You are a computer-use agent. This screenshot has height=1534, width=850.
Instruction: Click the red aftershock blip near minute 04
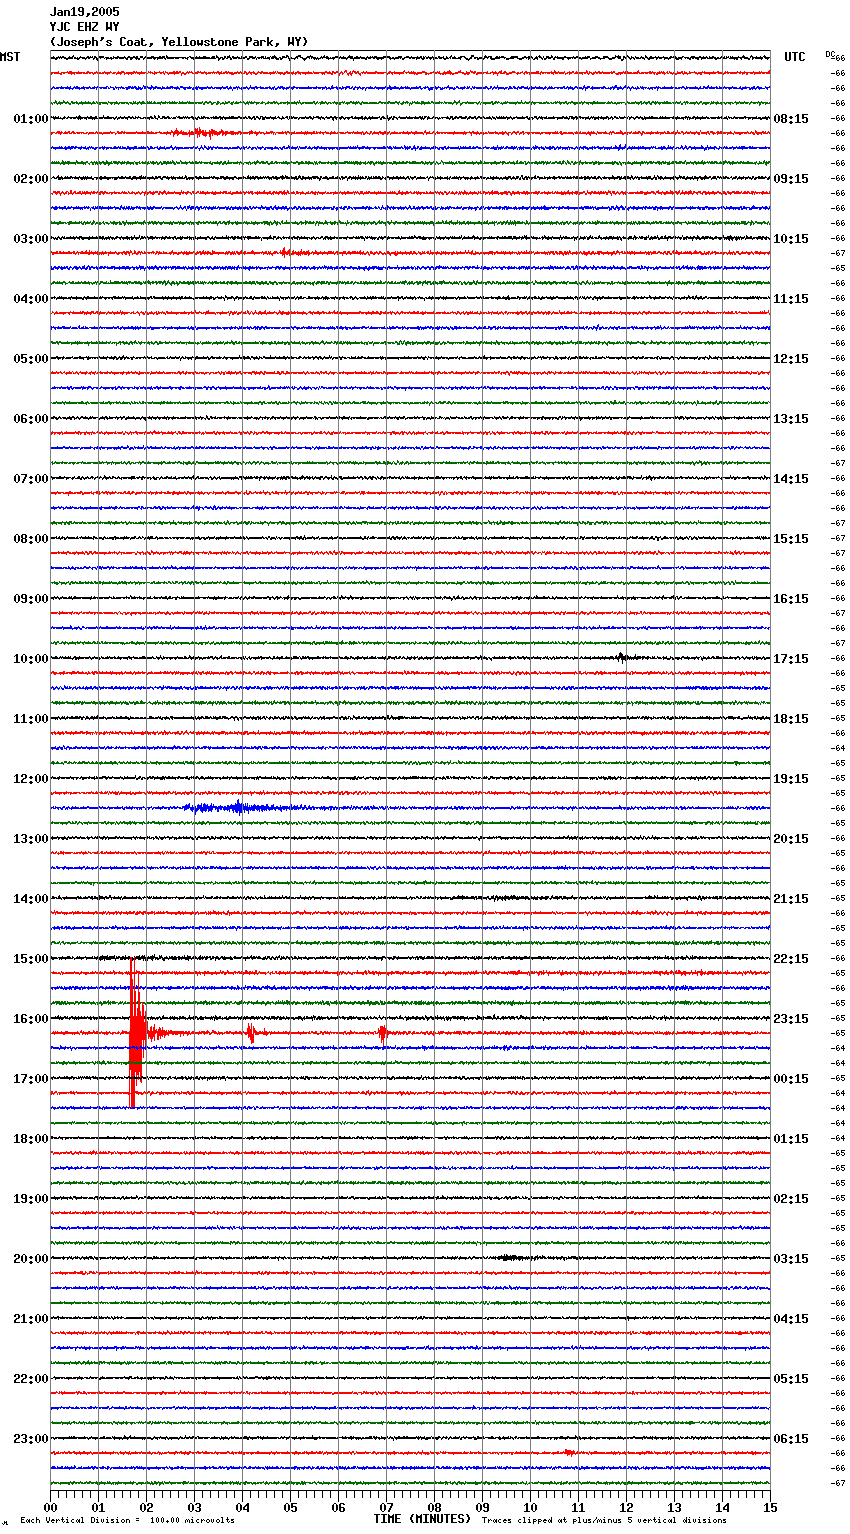pos(251,1033)
